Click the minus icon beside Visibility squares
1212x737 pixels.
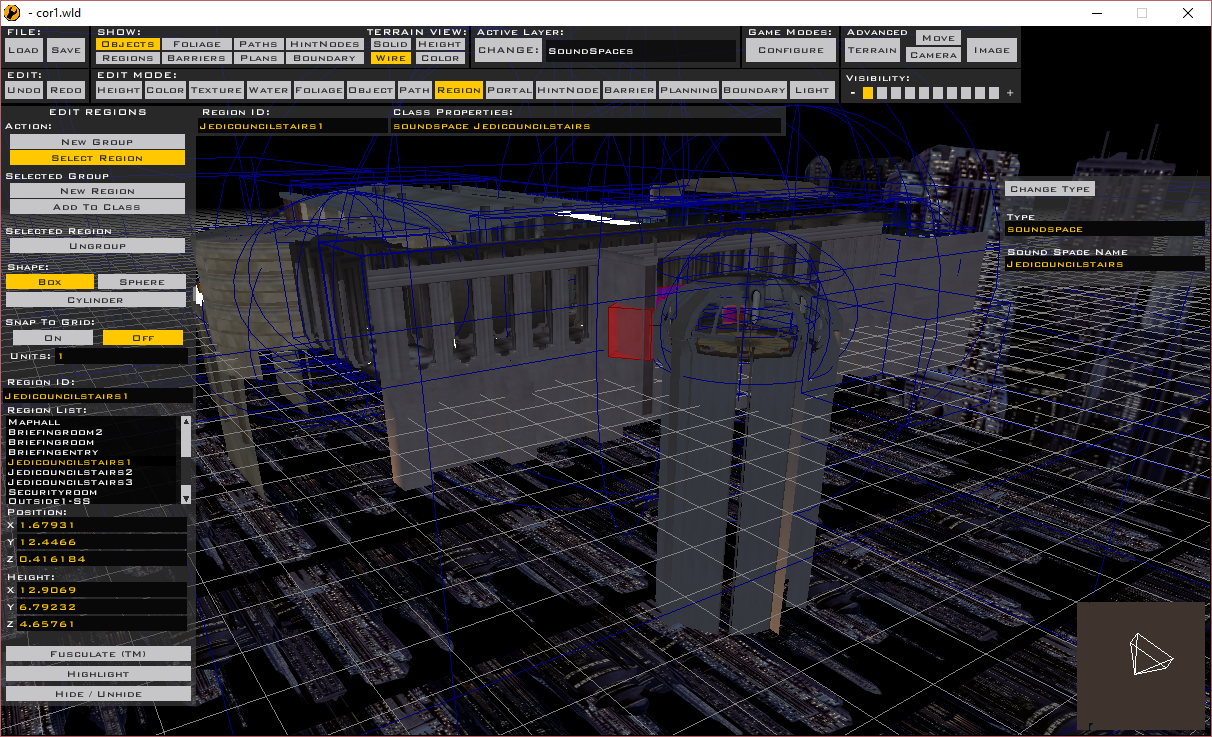(x=853, y=93)
